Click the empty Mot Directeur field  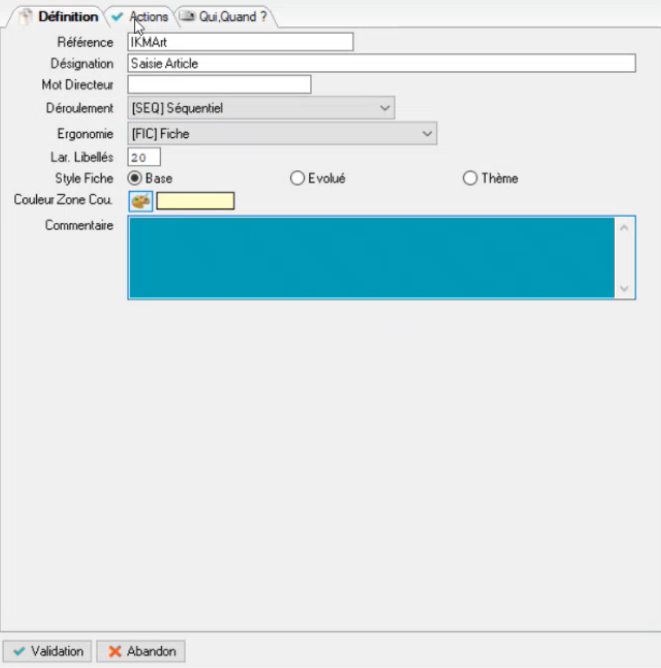219,85
